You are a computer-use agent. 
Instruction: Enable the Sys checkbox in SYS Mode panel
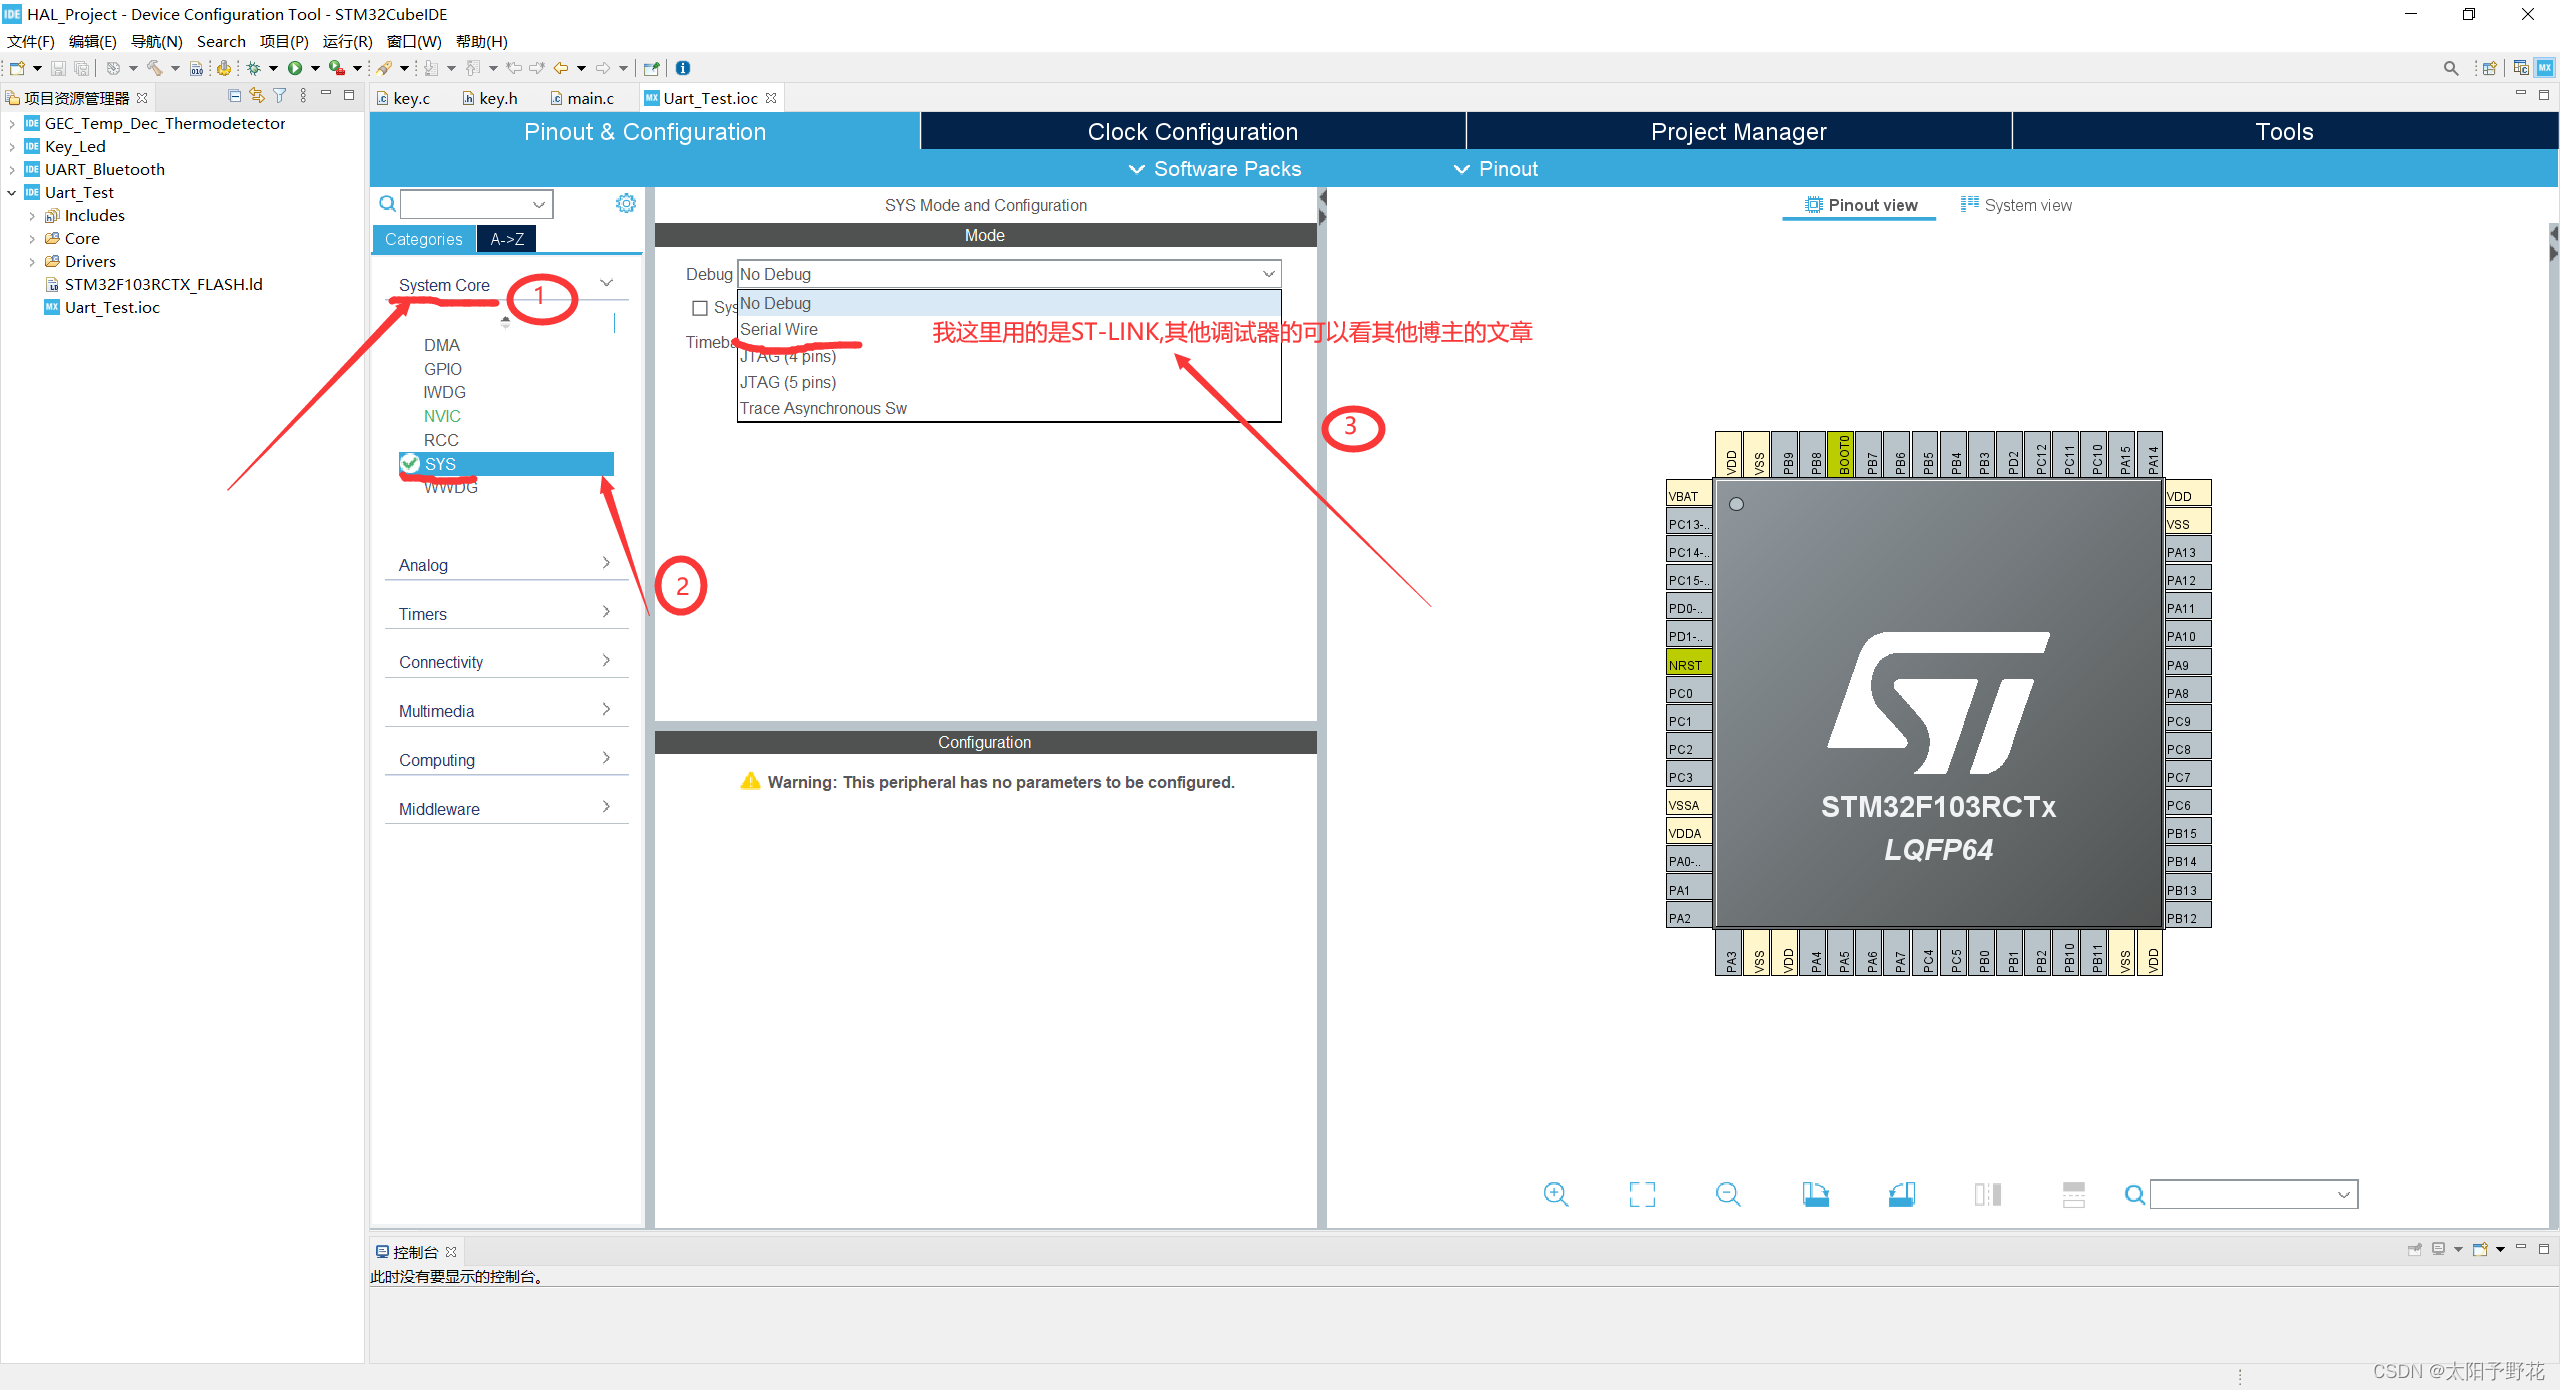point(700,307)
